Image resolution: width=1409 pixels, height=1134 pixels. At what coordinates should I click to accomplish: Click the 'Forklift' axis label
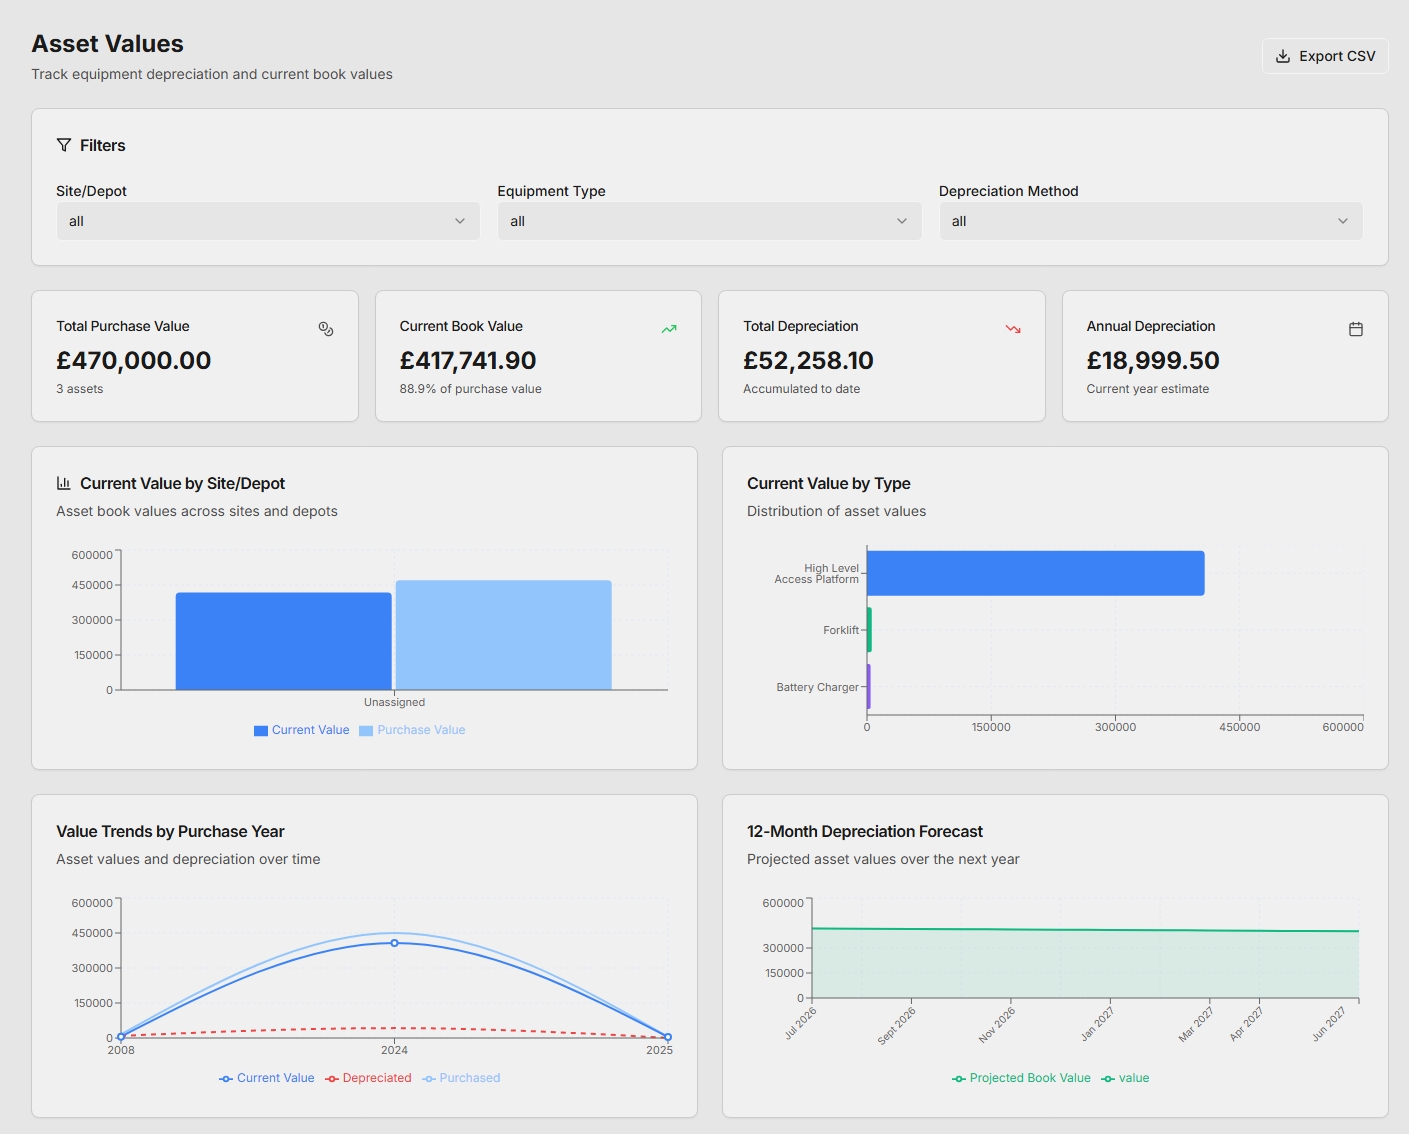coord(841,630)
